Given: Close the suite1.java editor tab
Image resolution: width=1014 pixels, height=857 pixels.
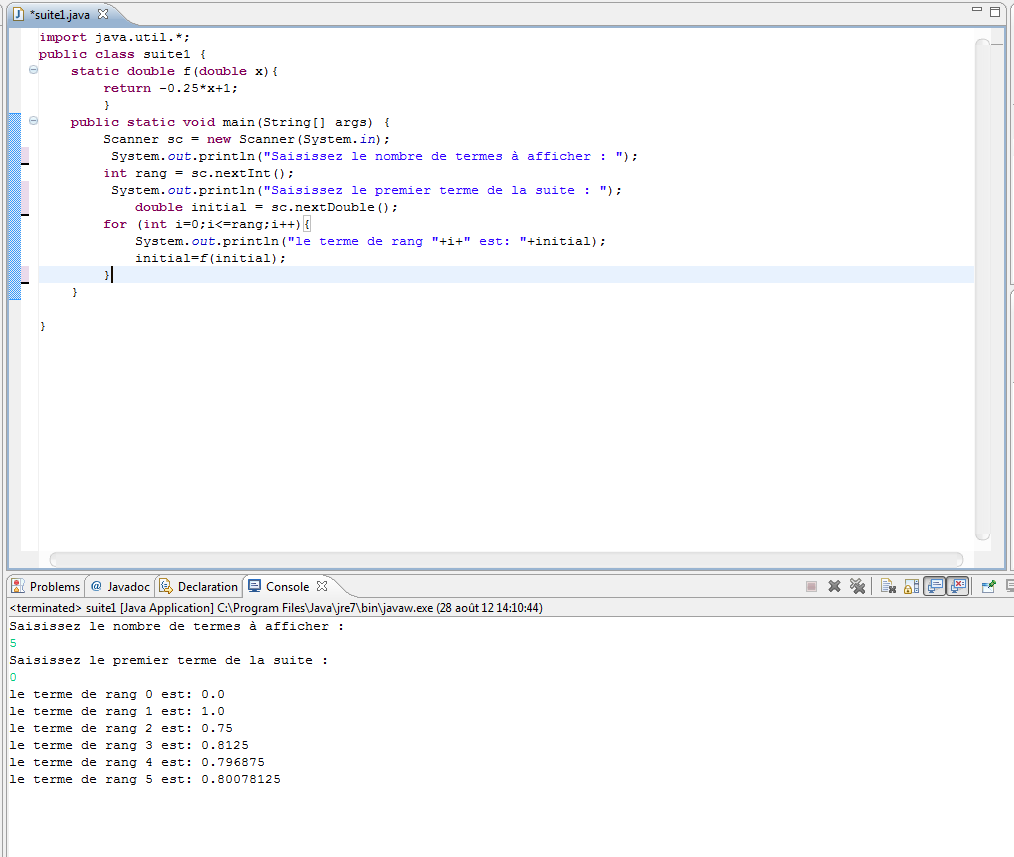Looking at the screenshot, I should 102,13.
